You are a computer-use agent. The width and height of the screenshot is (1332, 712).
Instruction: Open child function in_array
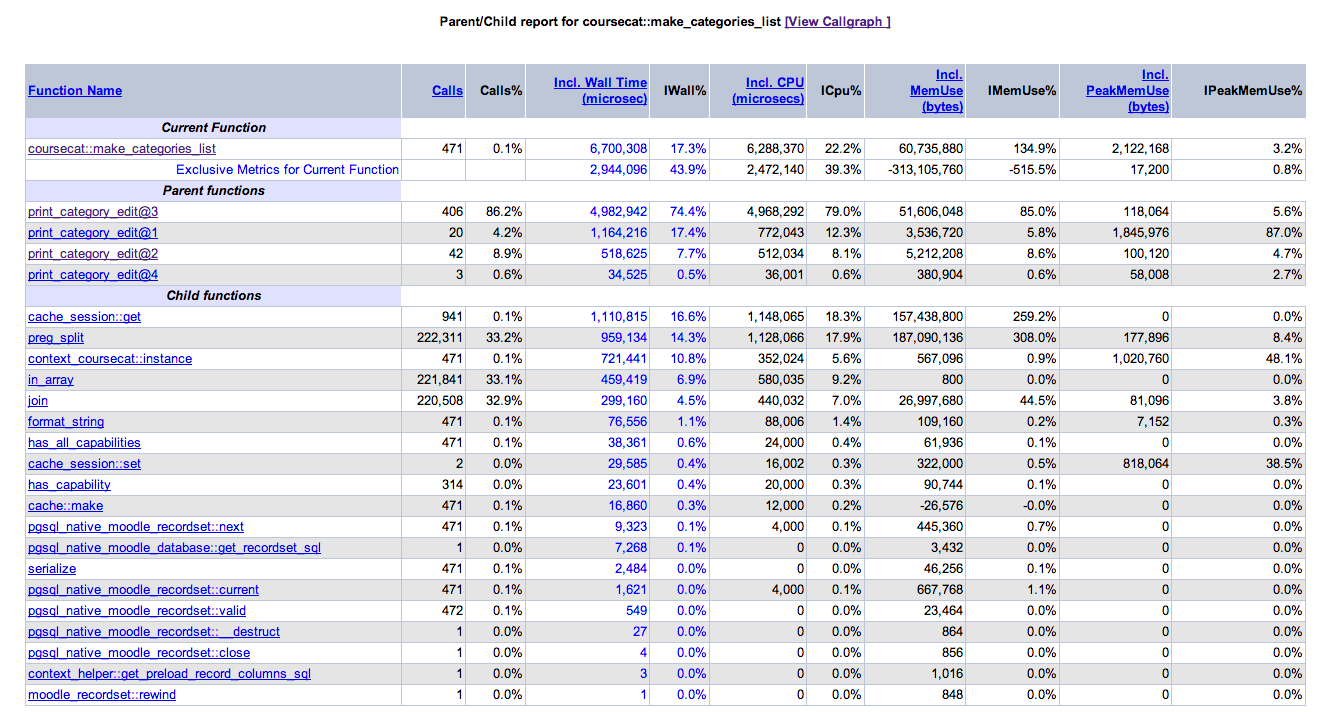click(x=51, y=379)
